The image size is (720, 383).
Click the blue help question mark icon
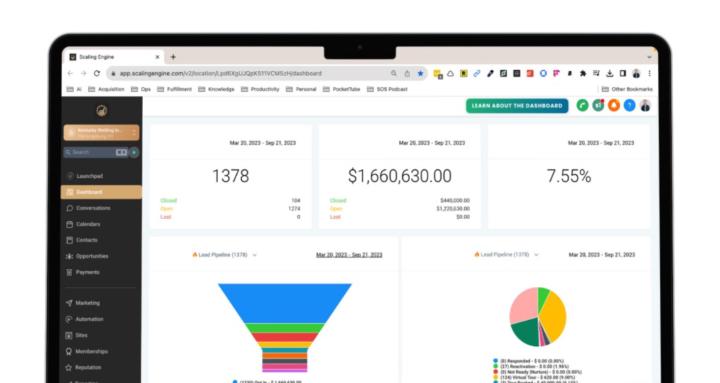pyautogui.click(x=630, y=106)
